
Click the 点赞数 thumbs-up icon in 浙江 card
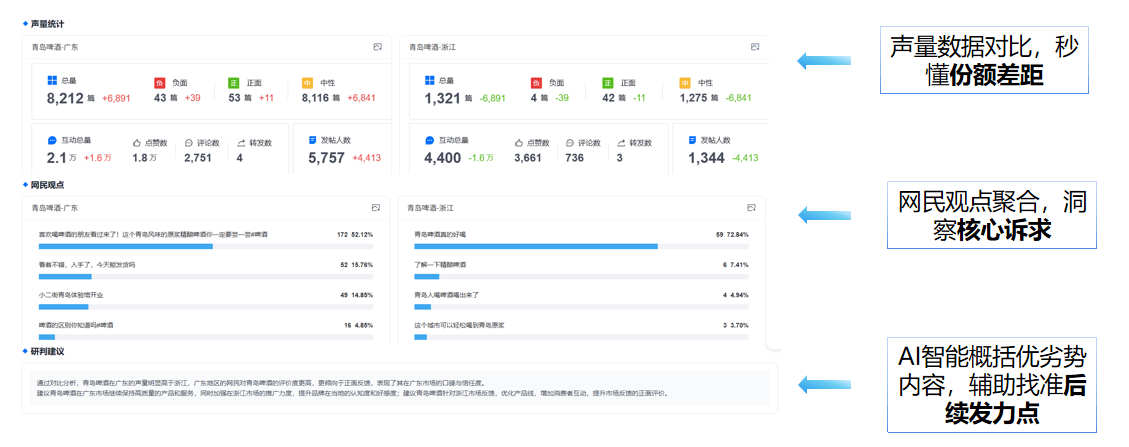click(520, 143)
